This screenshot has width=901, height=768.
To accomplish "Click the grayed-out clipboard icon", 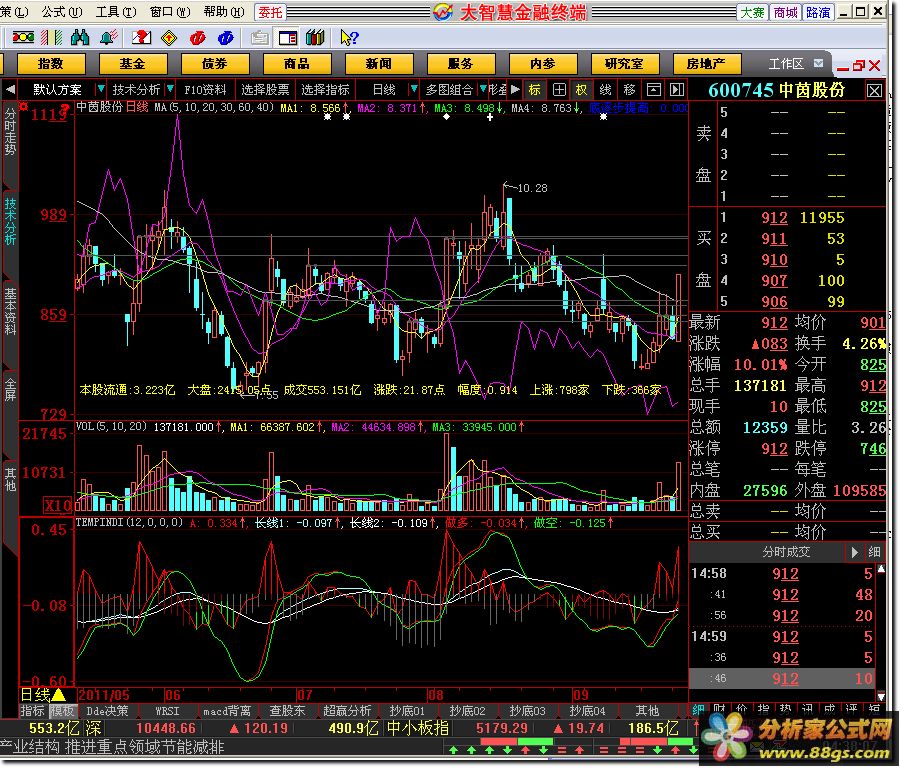I will (260, 38).
